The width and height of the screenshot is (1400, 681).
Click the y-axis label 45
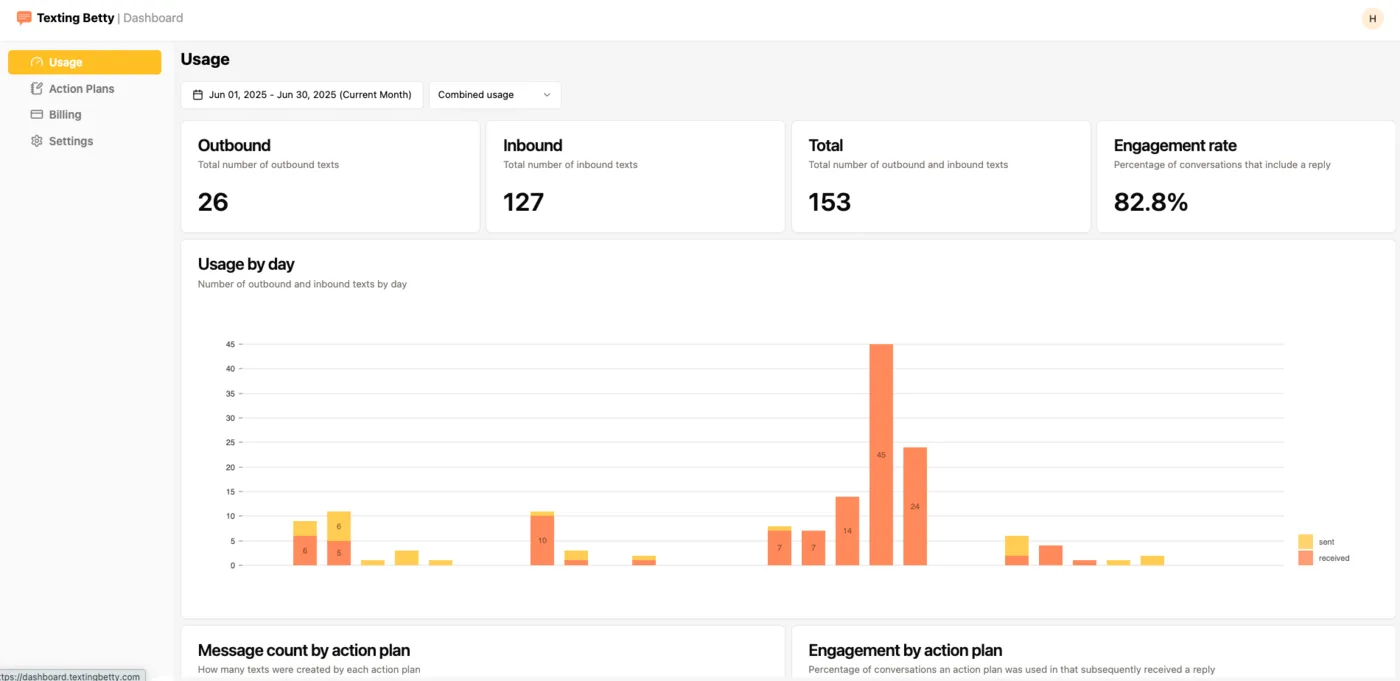pyautogui.click(x=230, y=344)
